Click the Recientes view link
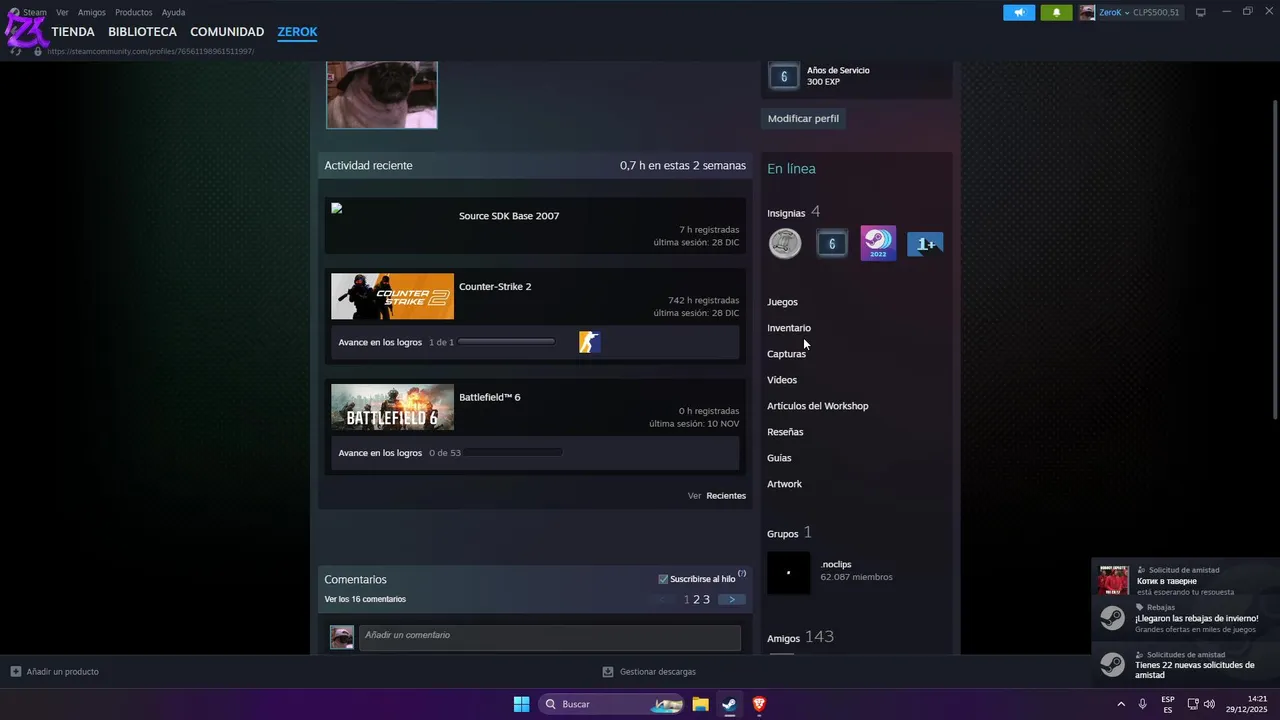This screenshot has height=720, width=1280. point(726,495)
